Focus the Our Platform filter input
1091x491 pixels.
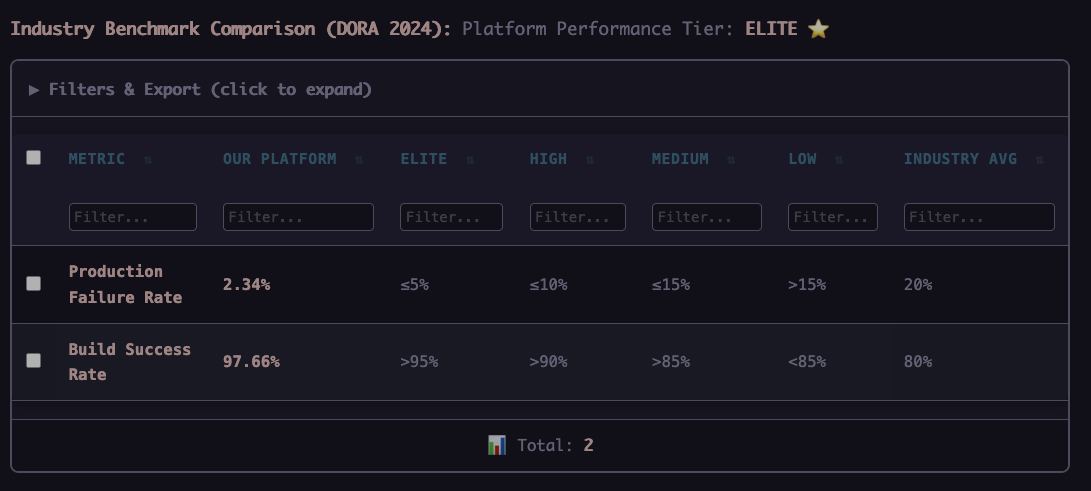(298, 217)
